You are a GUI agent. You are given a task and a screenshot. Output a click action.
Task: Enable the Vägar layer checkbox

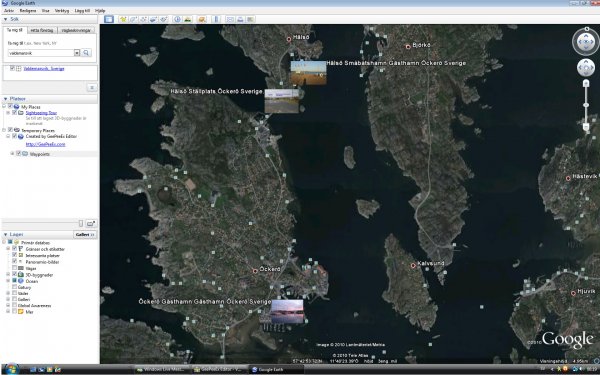point(15,268)
